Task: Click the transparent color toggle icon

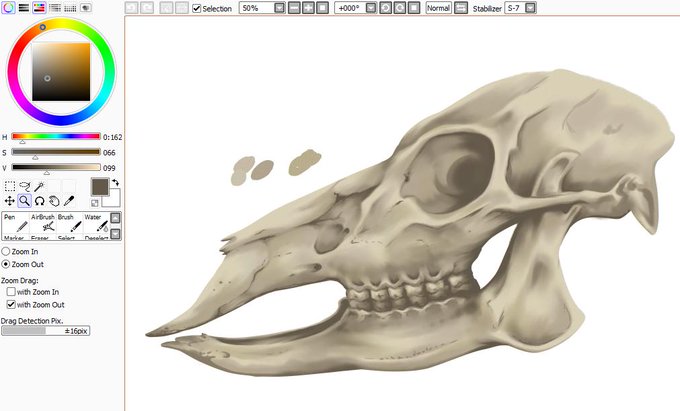Action: click(x=95, y=203)
